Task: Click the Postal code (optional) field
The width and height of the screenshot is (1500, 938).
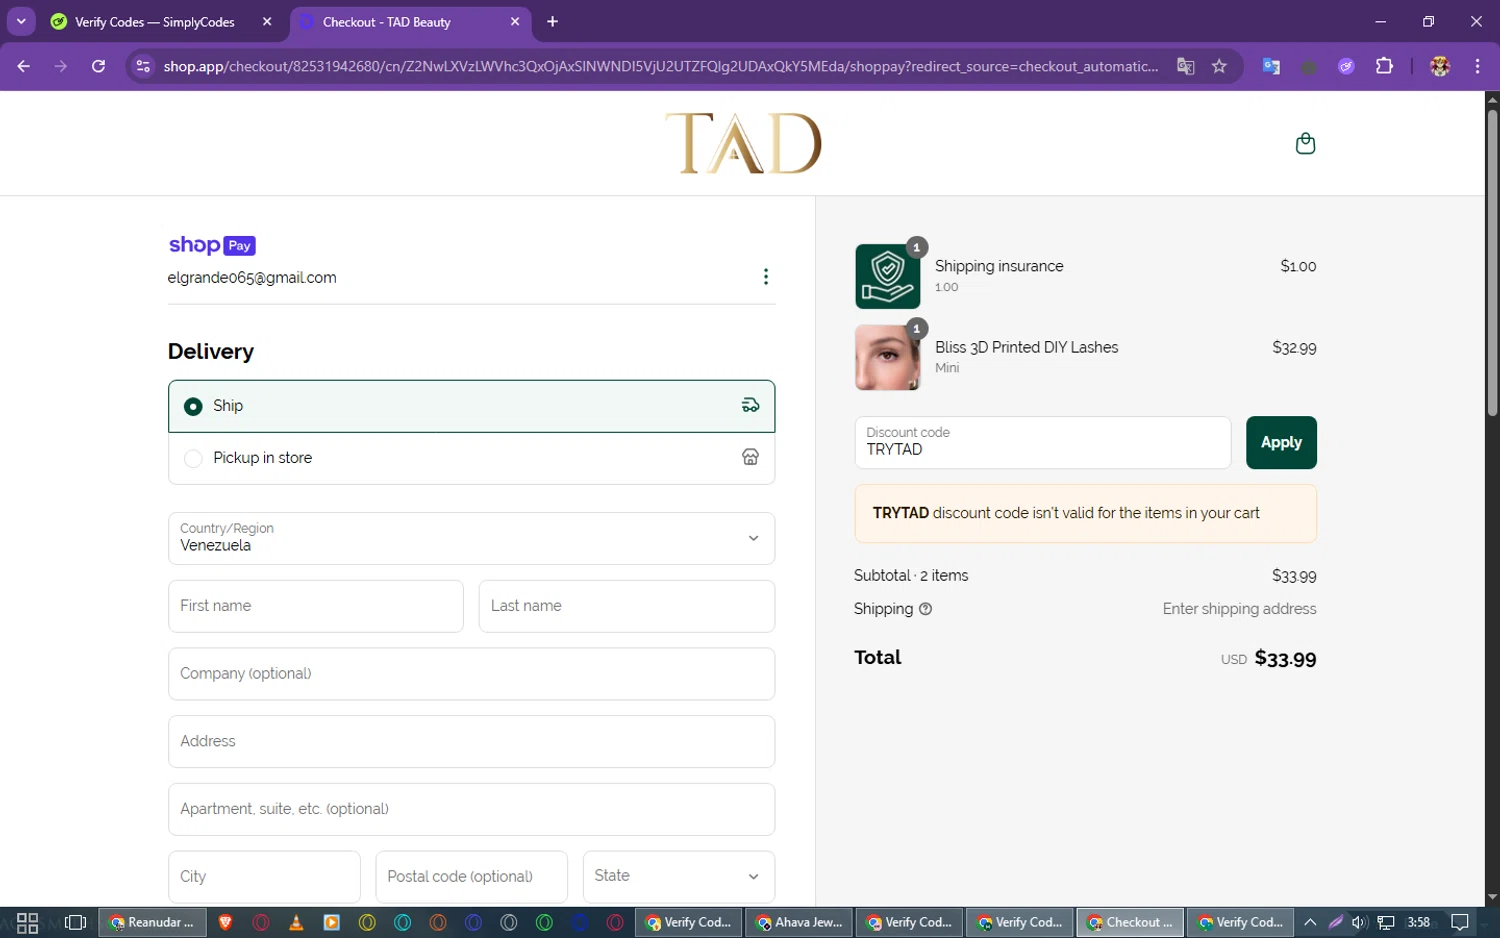Action: click(471, 876)
